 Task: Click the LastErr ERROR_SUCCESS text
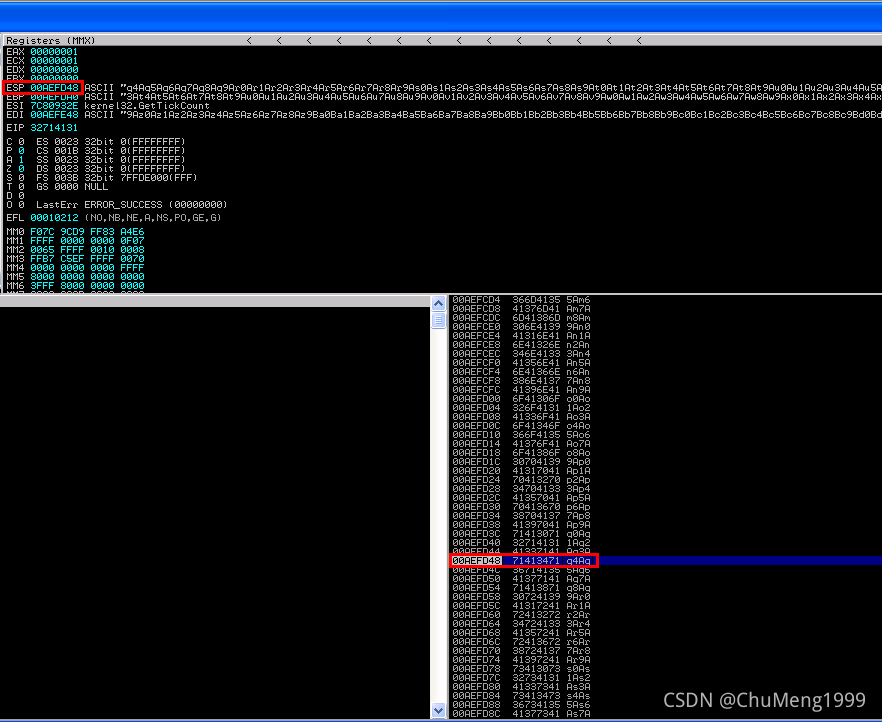pyautogui.click(x=132, y=205)
